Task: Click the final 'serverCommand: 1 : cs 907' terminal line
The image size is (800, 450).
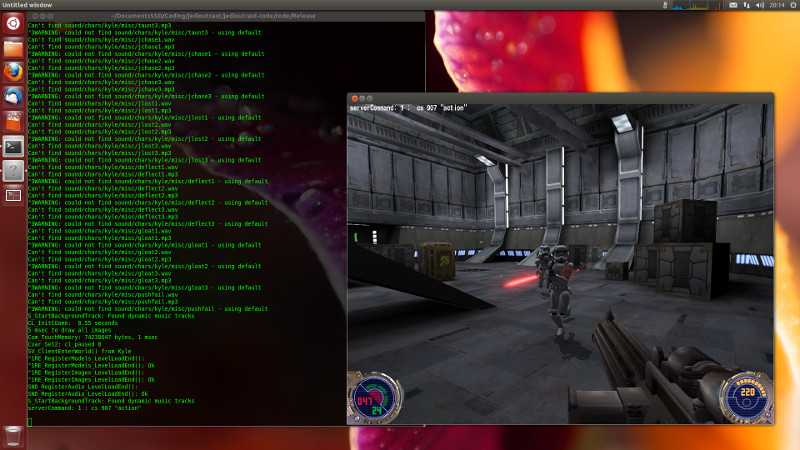Action: point(84,408)
